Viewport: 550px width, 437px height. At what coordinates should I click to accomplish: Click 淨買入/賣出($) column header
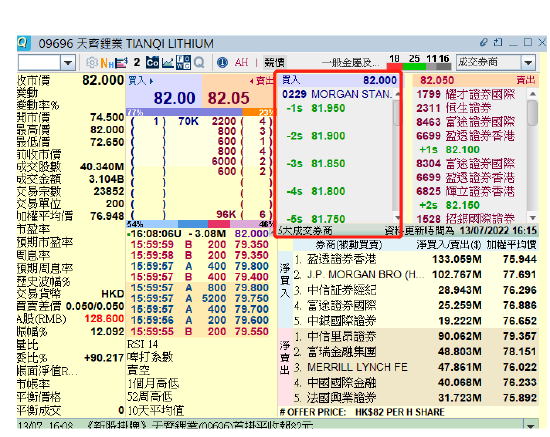(x=449, y=245)
